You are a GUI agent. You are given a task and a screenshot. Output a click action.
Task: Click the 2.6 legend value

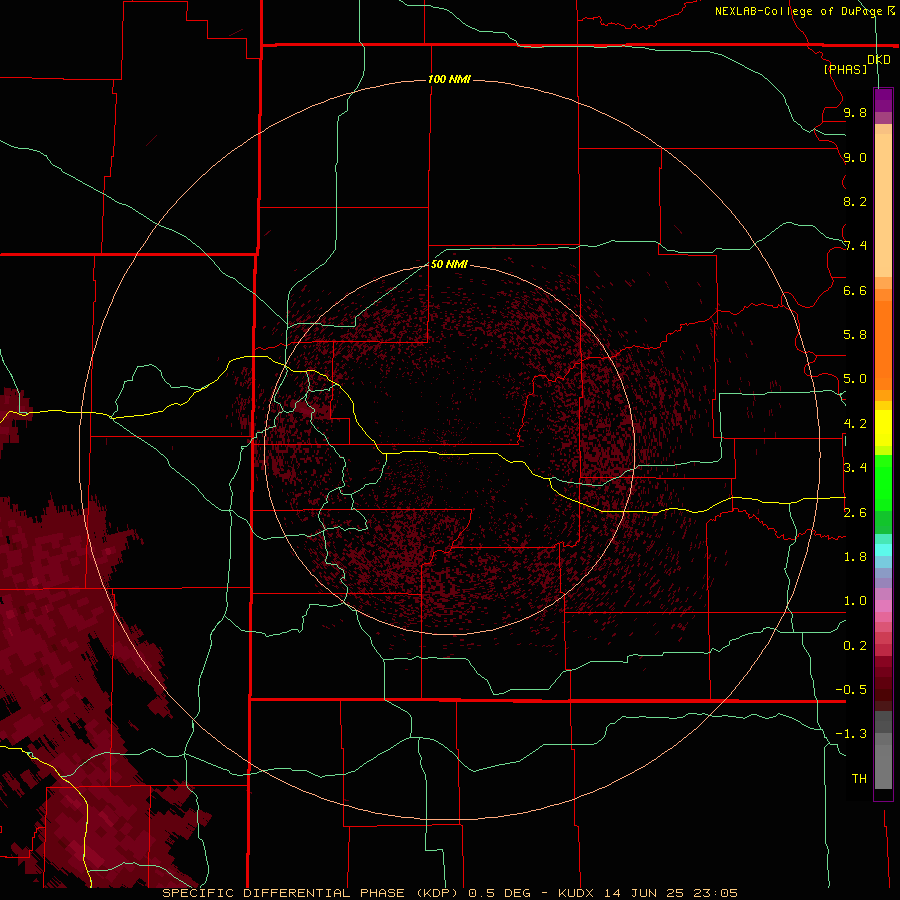click(855, 513)
